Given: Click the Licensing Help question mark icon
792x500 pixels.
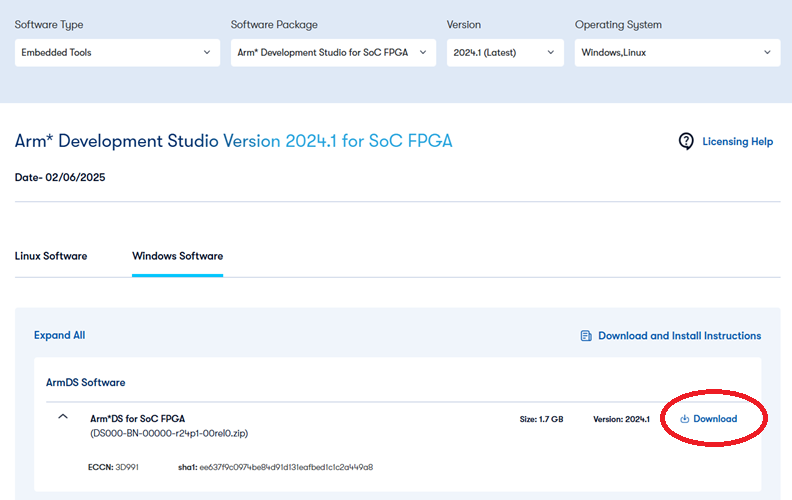Looking at the screenshot, I should tap(686, 141).
